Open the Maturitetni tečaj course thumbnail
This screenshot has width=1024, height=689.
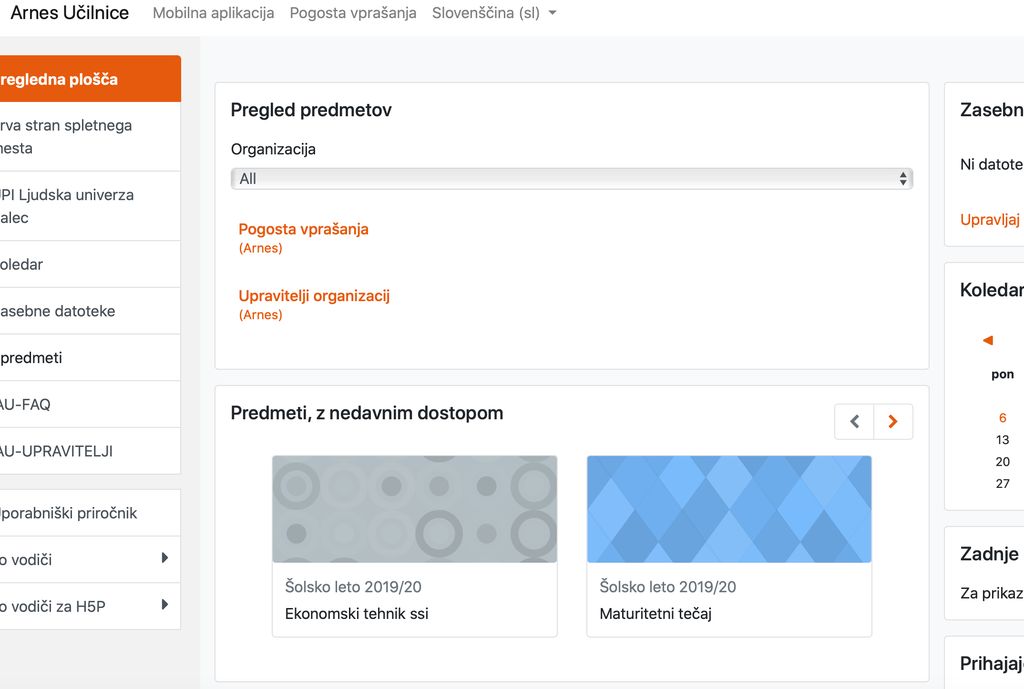tap(728, 509)
